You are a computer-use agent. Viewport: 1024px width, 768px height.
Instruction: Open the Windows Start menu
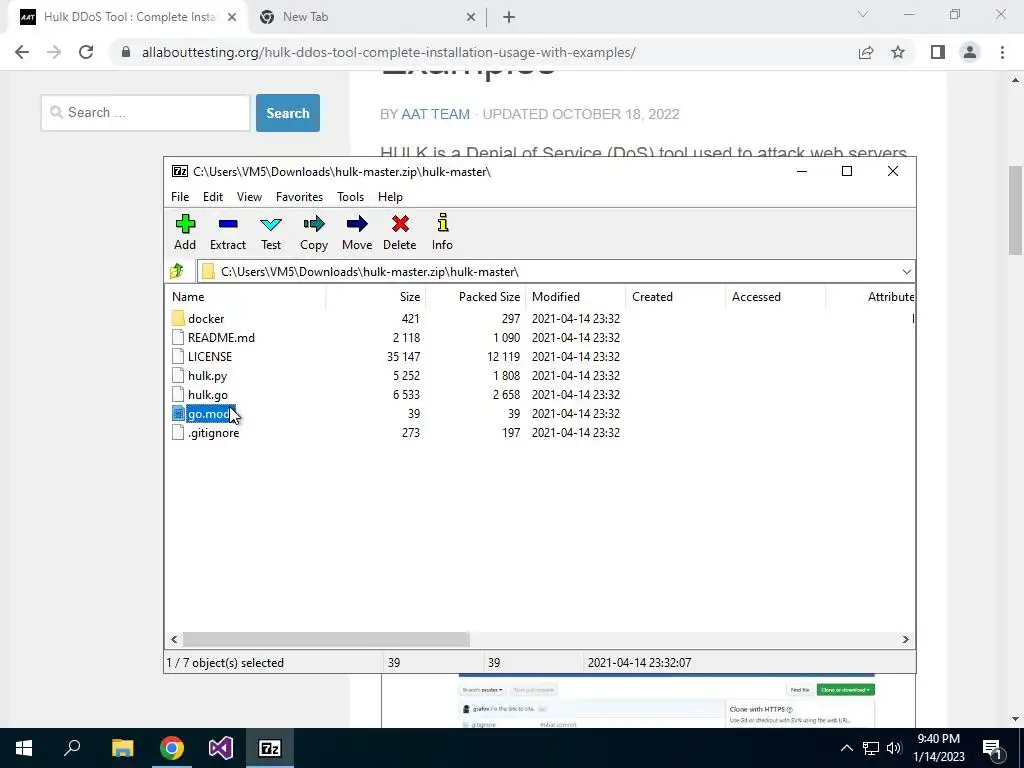click(24, 748)
